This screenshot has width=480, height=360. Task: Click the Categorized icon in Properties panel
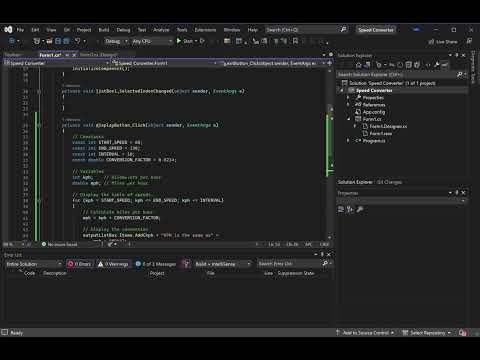pyautogui.click(x=341, y=209)
